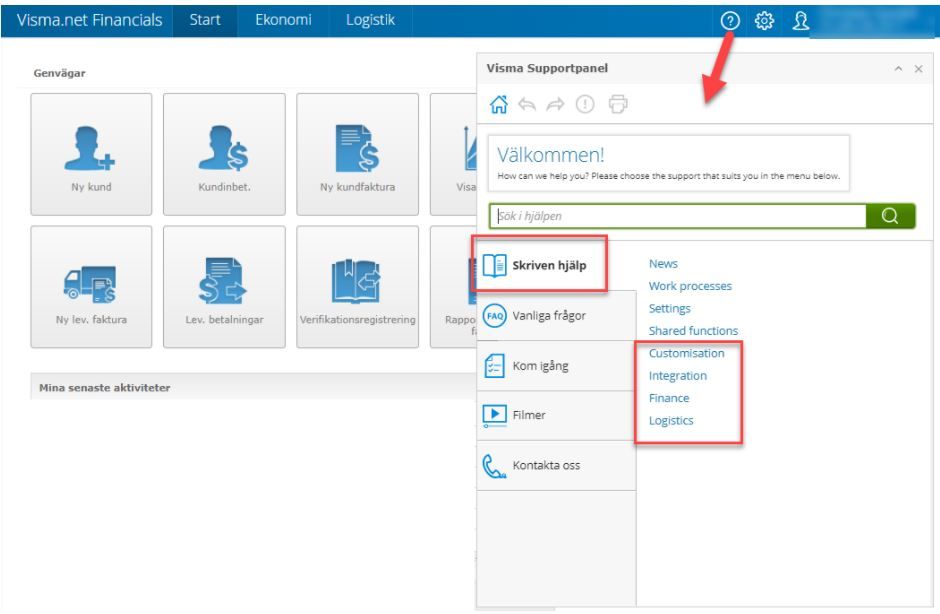Open the Work processes help link
Viewport: 940px width, 614px height.
click(690, 286)
